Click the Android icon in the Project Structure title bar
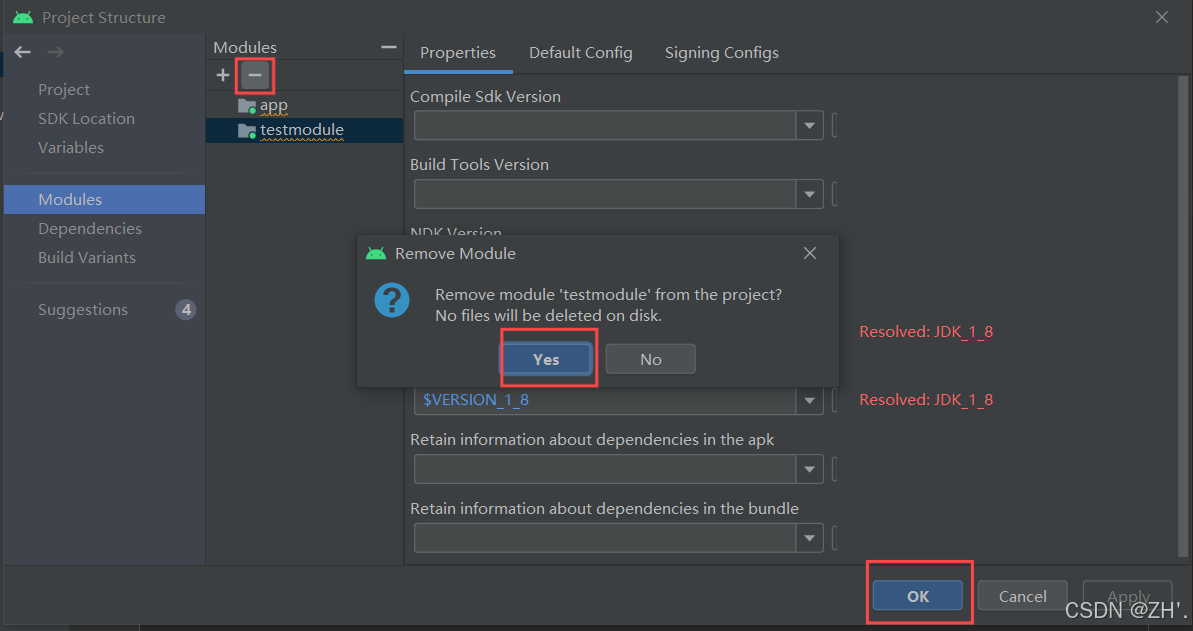This screenshot has height=631, width=1193. pyautogui.click(x=23, y=17)
